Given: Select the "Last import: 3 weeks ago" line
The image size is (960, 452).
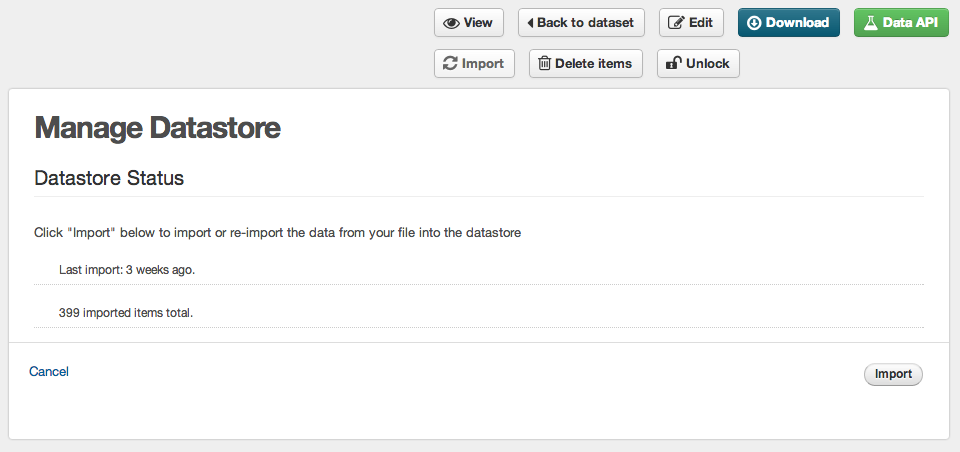Looking at the screenshot, I should tap(127, 269).
